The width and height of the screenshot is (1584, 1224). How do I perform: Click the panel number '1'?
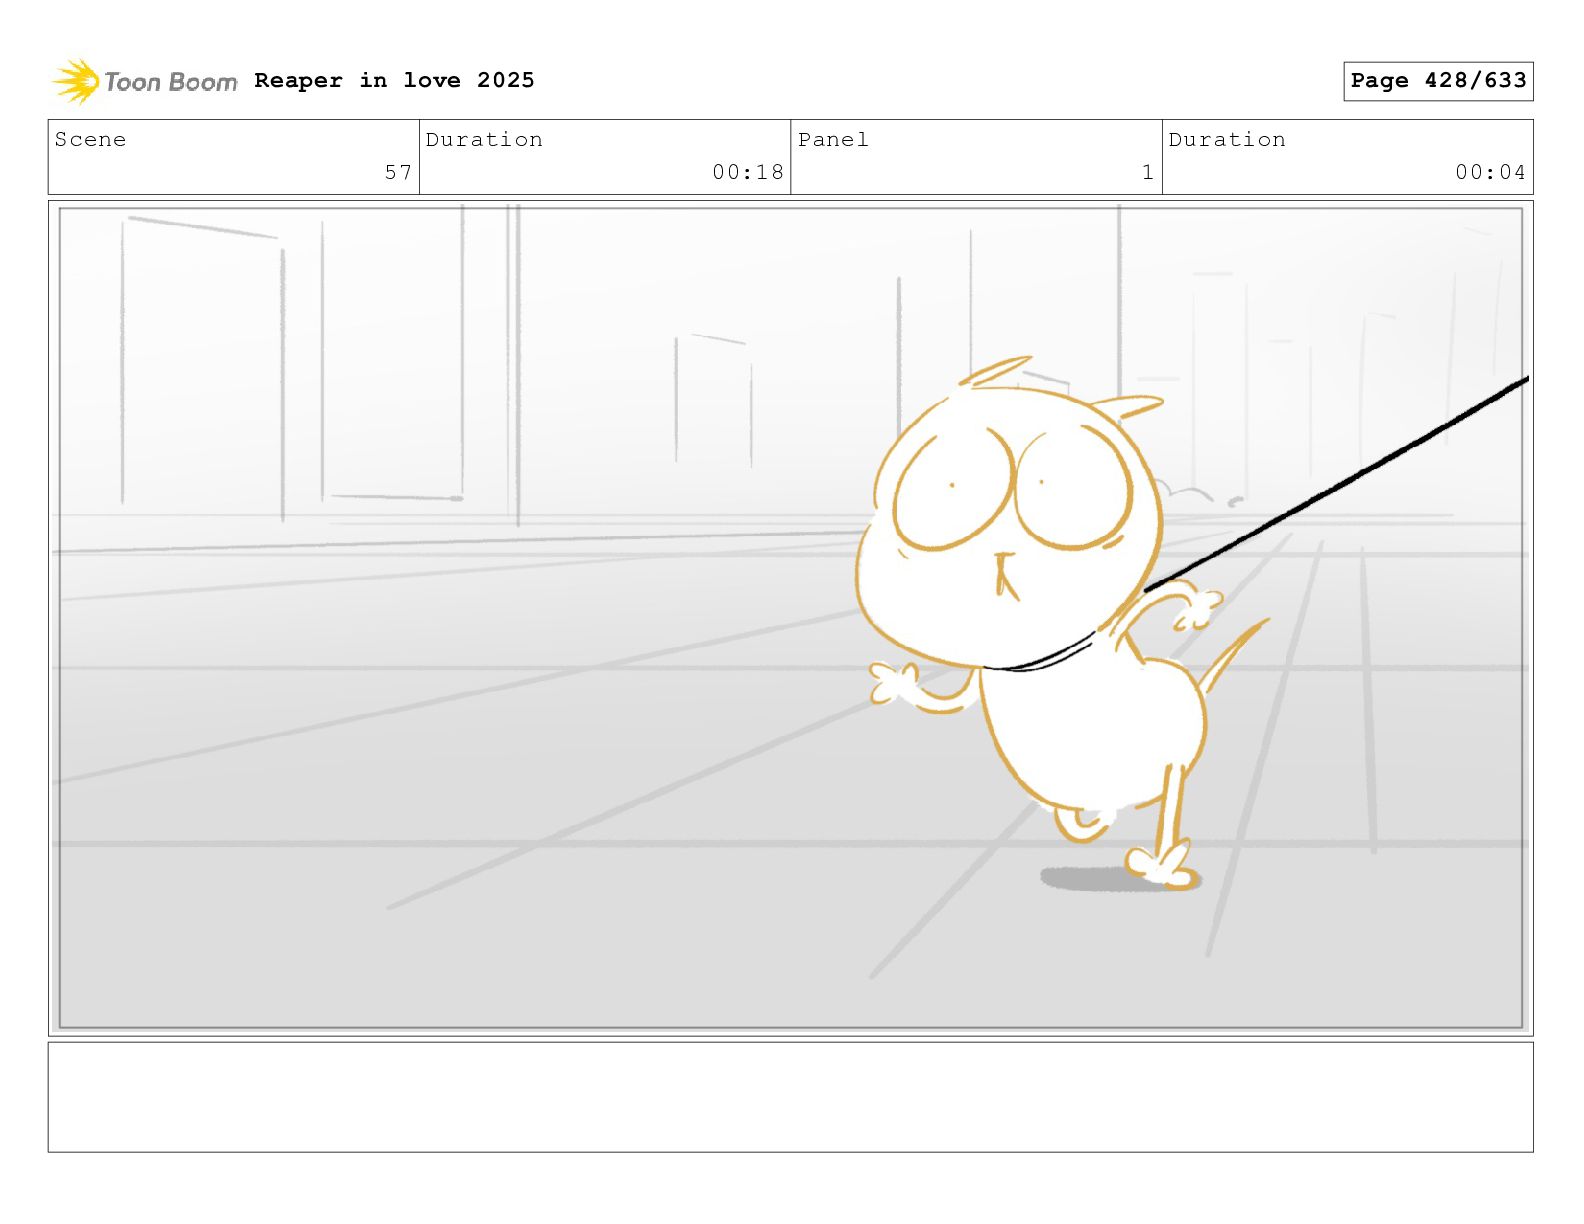[1148, 172]
